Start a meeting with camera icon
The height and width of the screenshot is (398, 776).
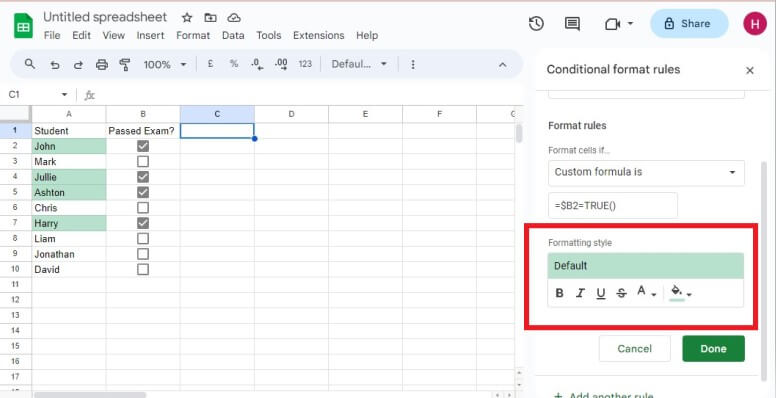point(613,24)
